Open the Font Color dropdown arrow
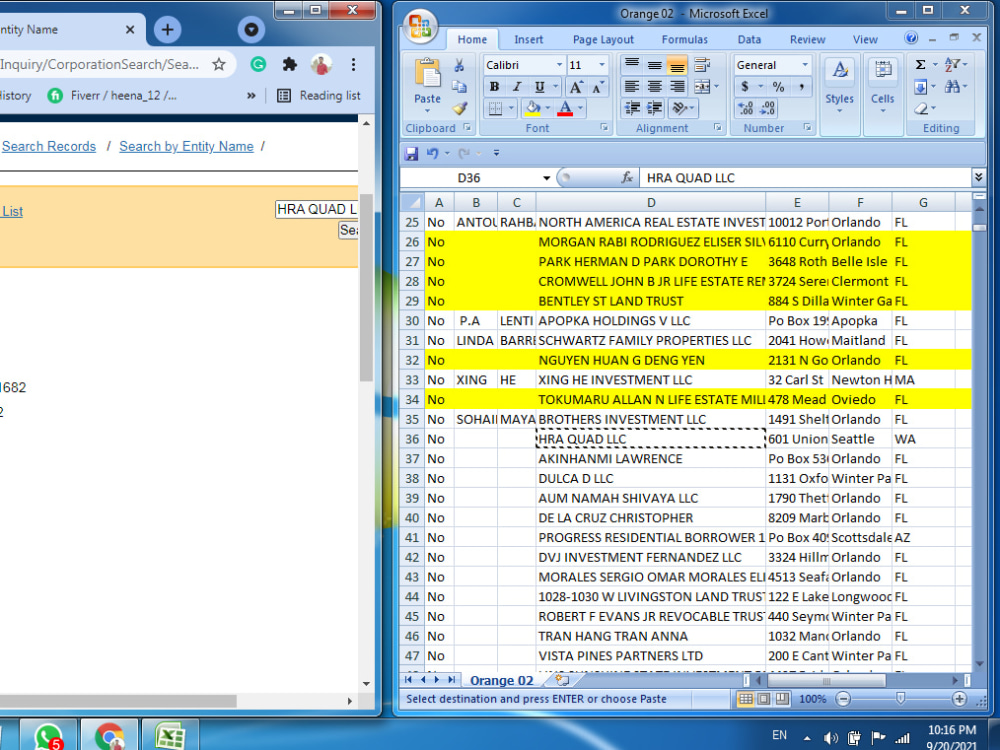The width and height of the screenshot is (1000, 750). pos(580,108)
